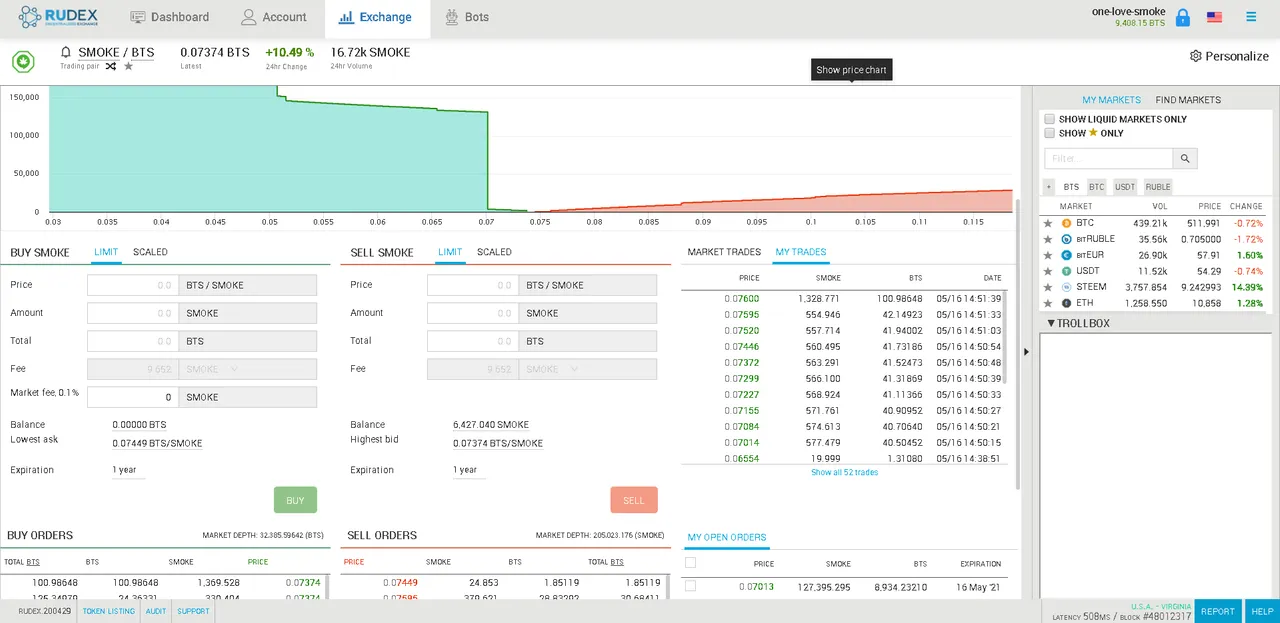Select Scaled under Buy SMOKE

point(150,252)
